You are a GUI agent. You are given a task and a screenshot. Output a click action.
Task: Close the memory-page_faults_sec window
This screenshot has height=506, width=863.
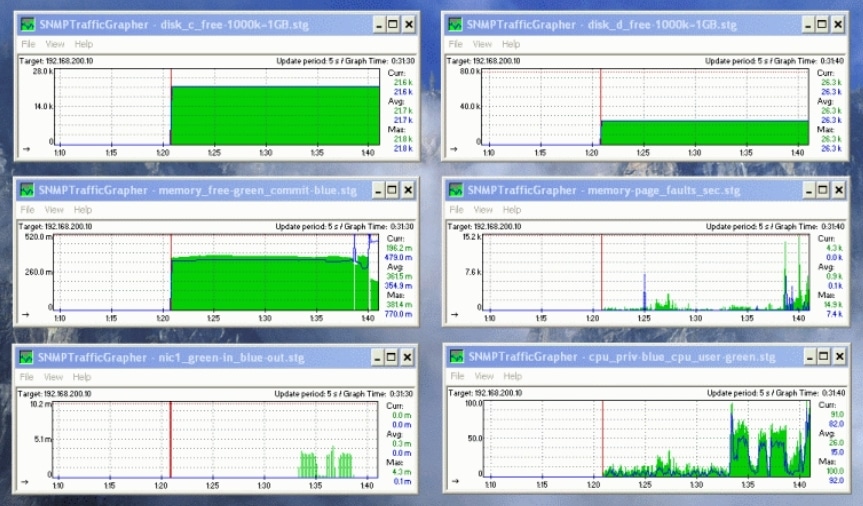tap(839, 190)
